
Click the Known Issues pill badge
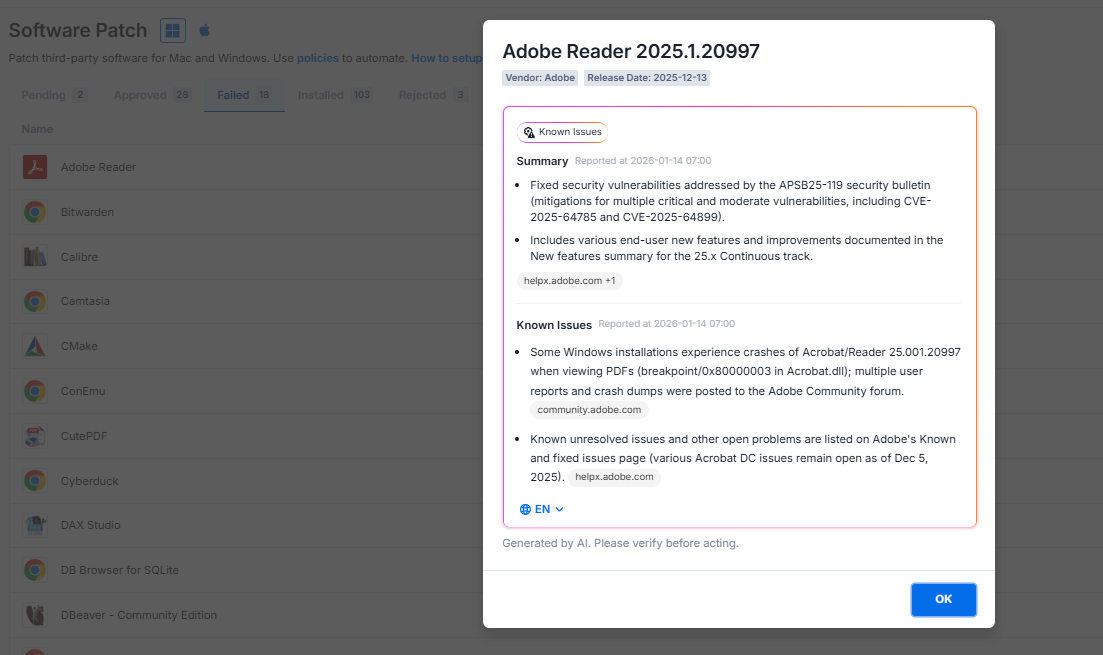[x=563, y=132]
